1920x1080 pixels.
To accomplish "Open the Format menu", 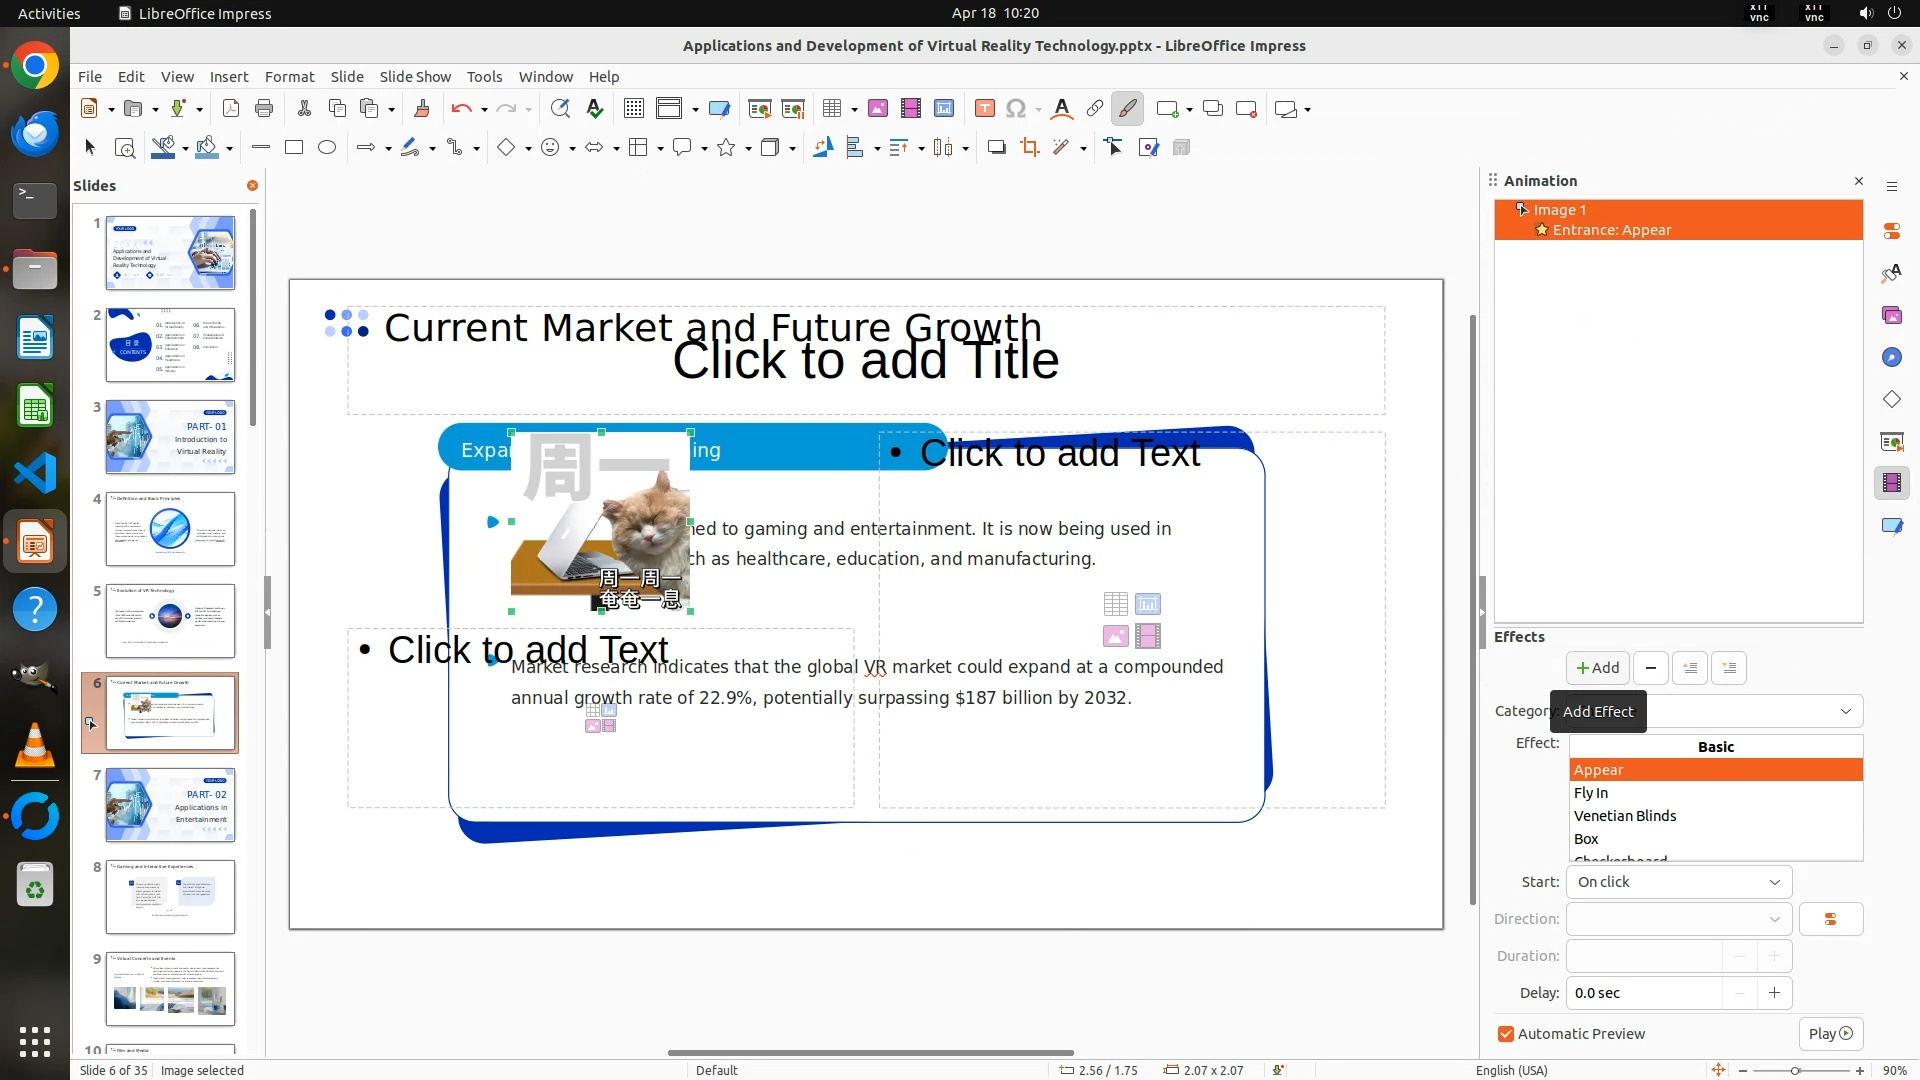I will [x=289, y=77].
